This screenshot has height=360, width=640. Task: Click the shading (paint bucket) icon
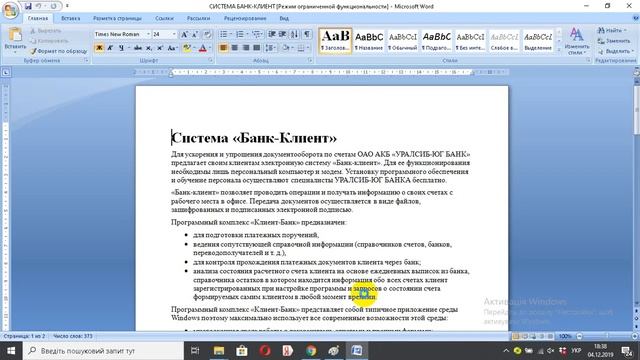[x=286, y=48]
